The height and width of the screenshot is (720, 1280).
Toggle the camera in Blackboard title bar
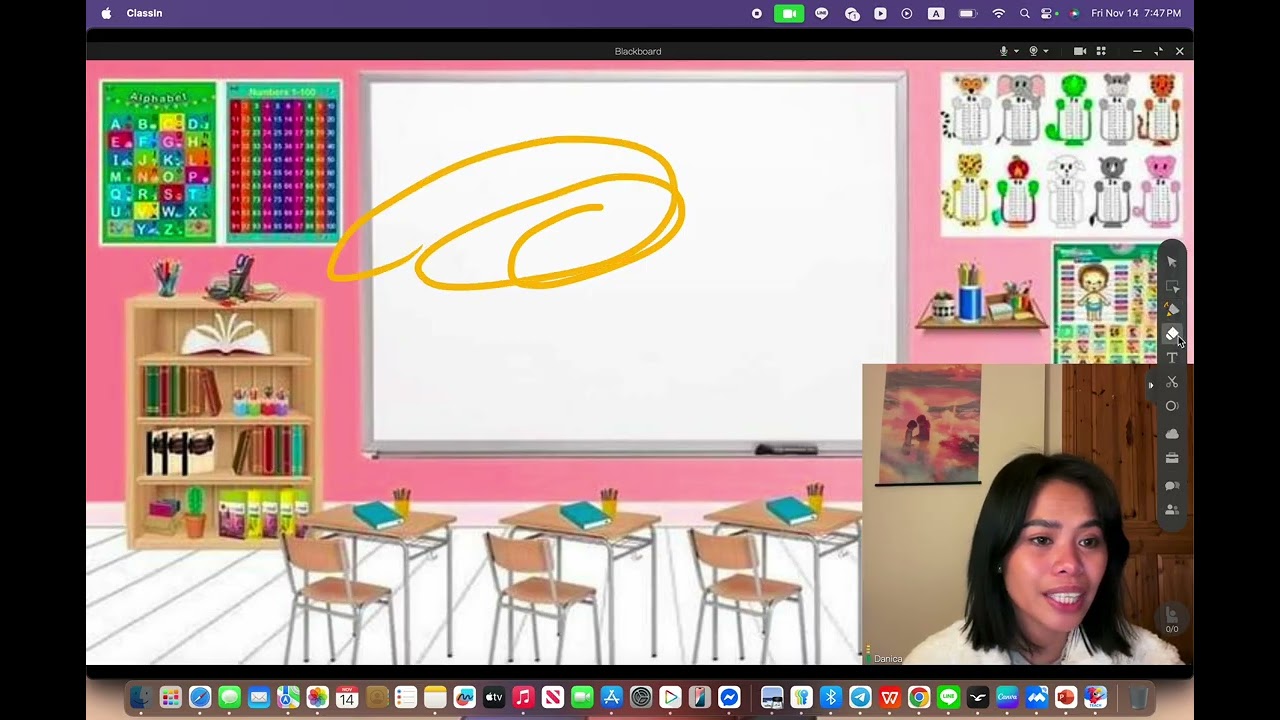click(1080, 51)
